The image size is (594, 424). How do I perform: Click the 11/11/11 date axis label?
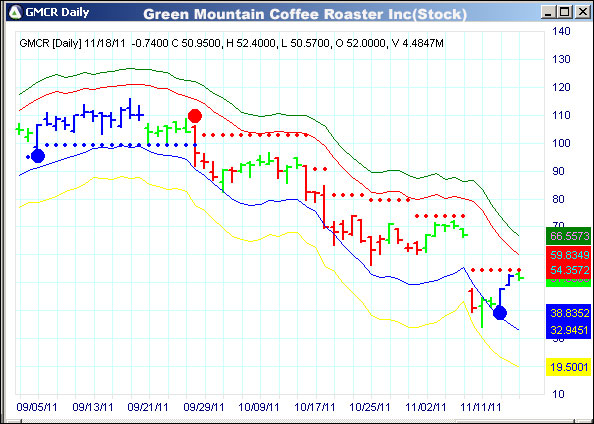[481, 407]
